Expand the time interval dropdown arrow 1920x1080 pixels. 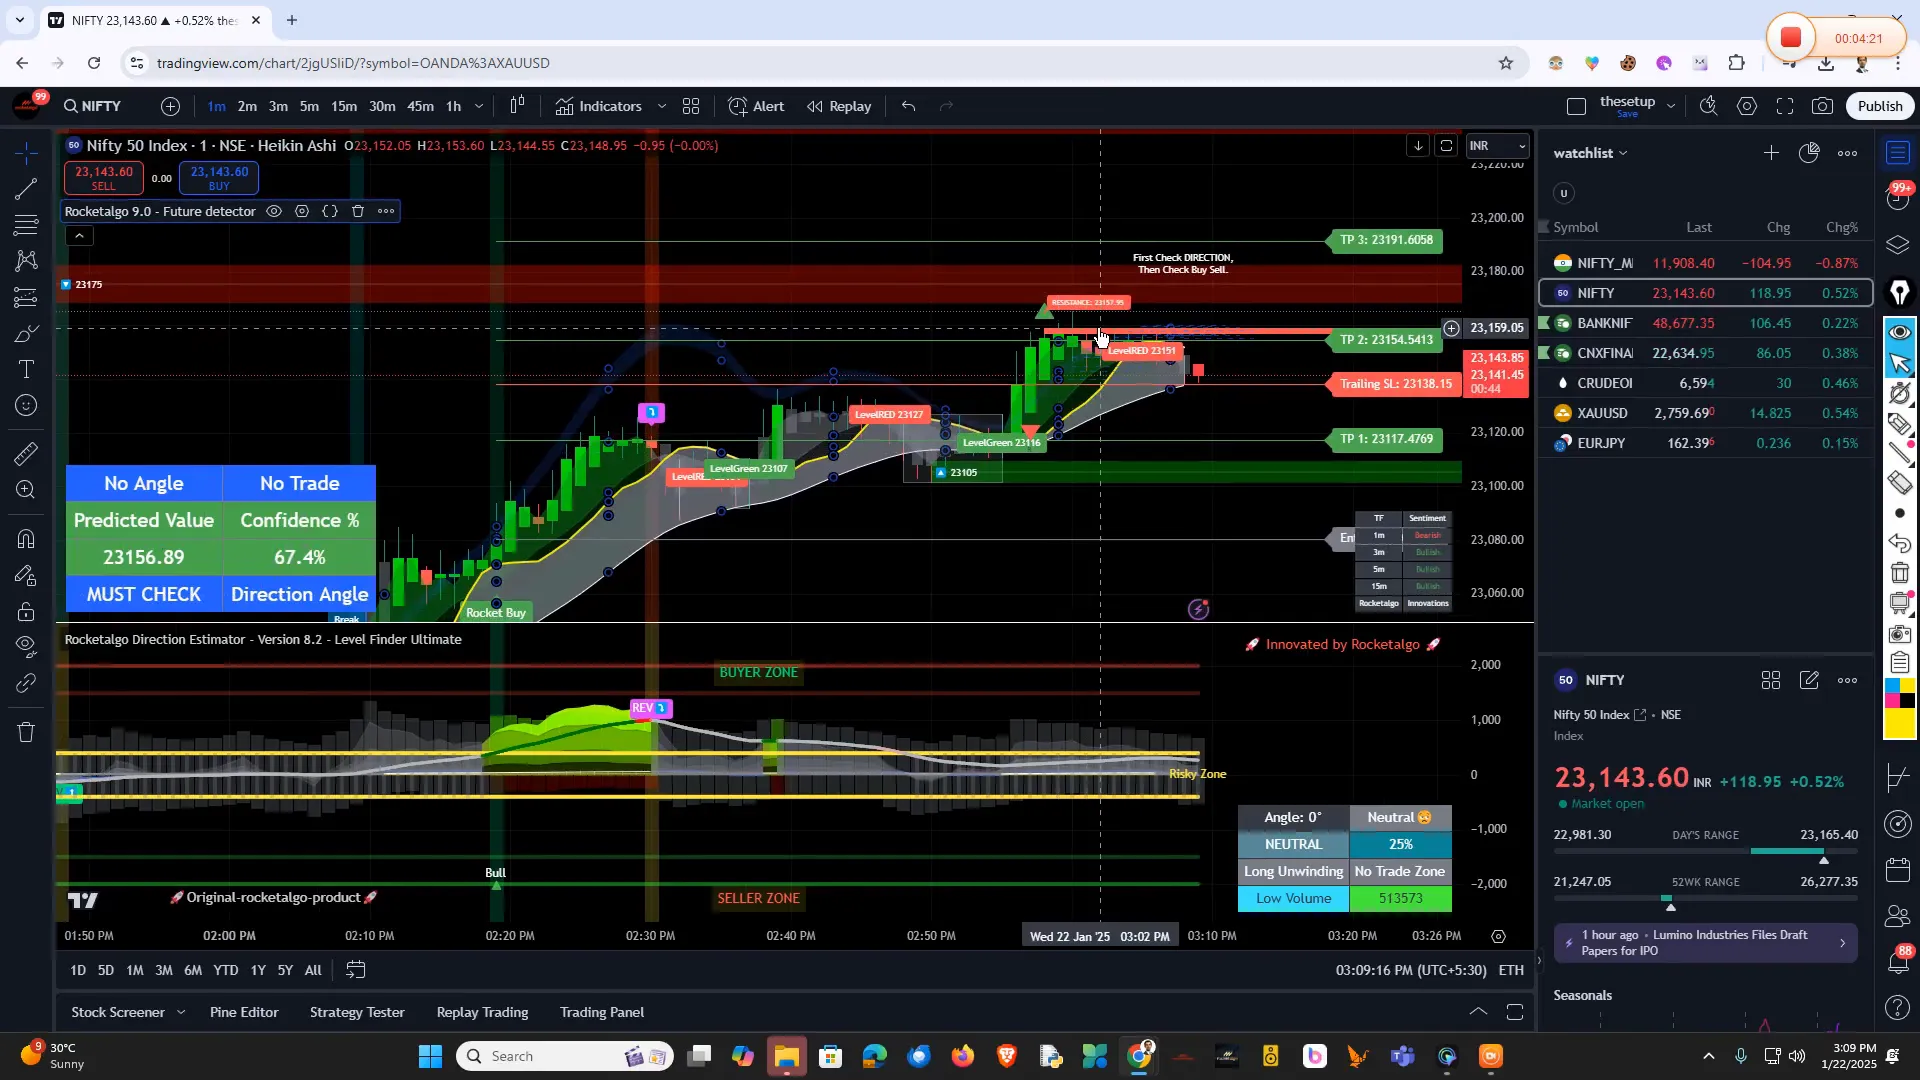(x=479, y=106)
